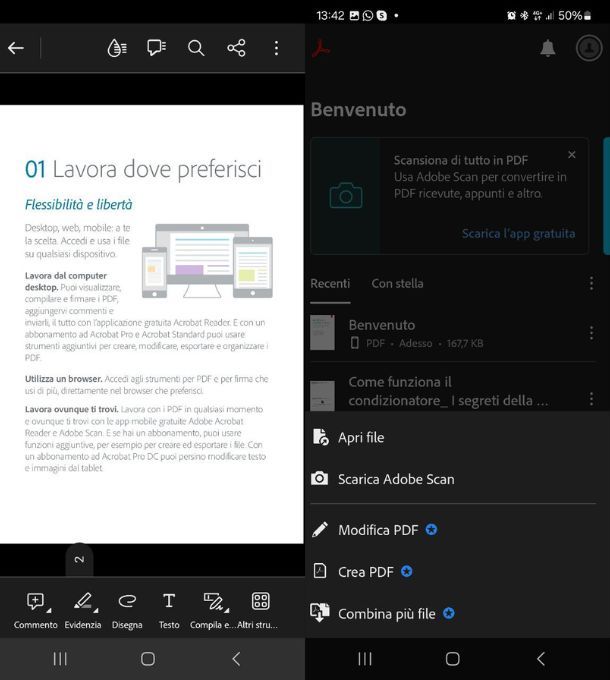
Task: Open Come funziona il condizionatore thumbnail
Action: pyautogui.click(x=323, y=396)
